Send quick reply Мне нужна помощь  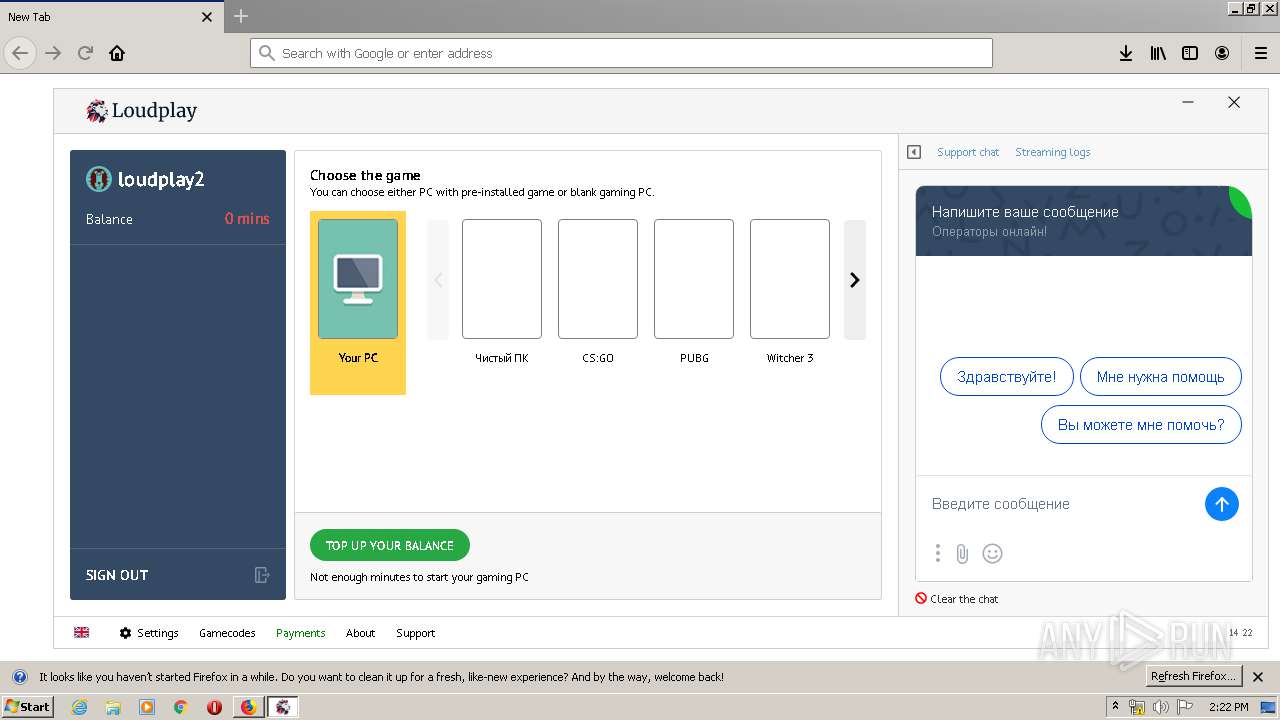pyautogui.click(x=1161, y=377)
